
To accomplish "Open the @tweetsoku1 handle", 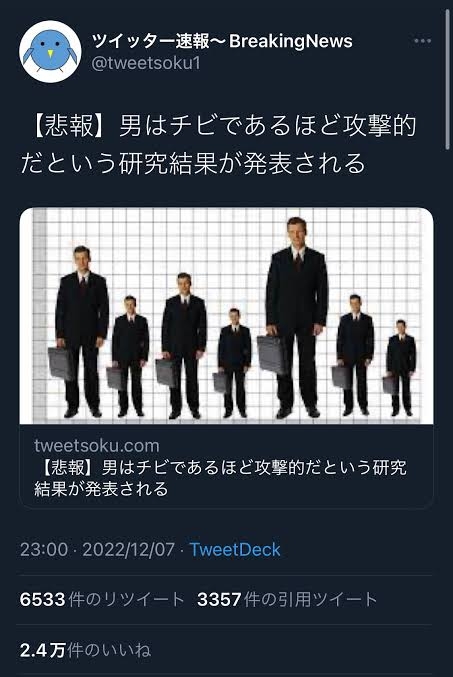I will [146, 63].
